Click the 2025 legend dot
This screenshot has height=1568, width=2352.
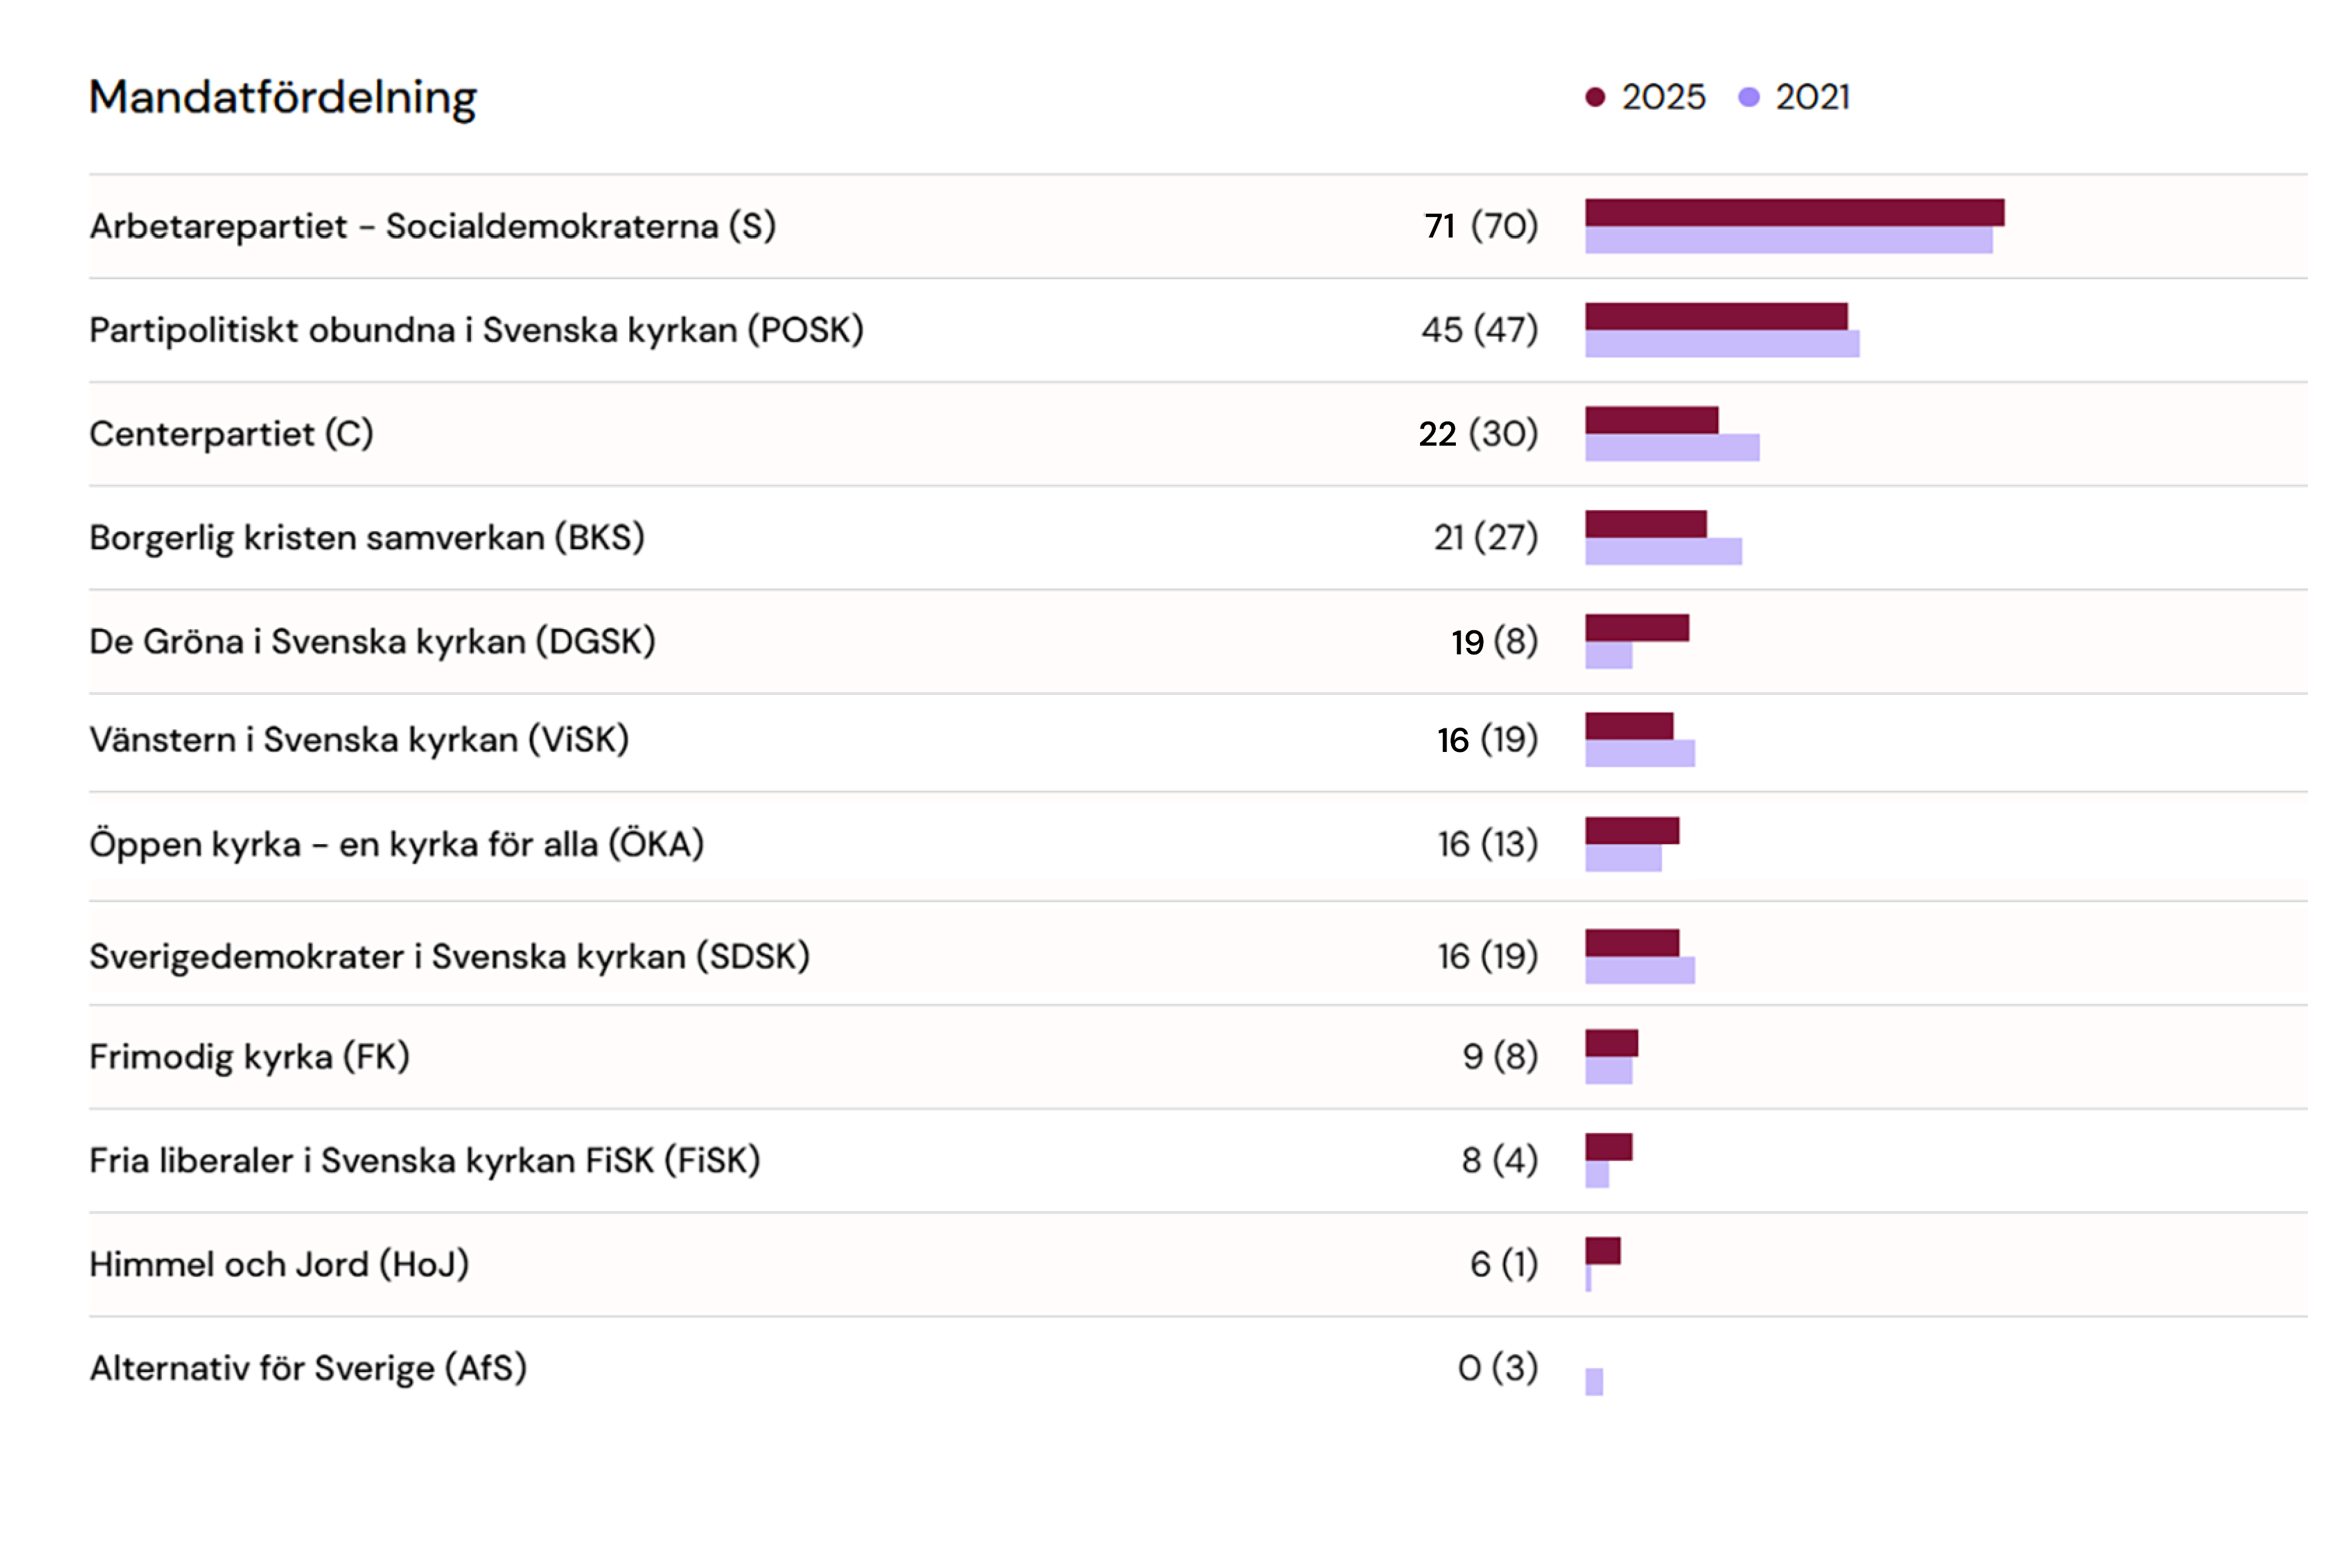pyautogui.click(x=1595, y=97)
